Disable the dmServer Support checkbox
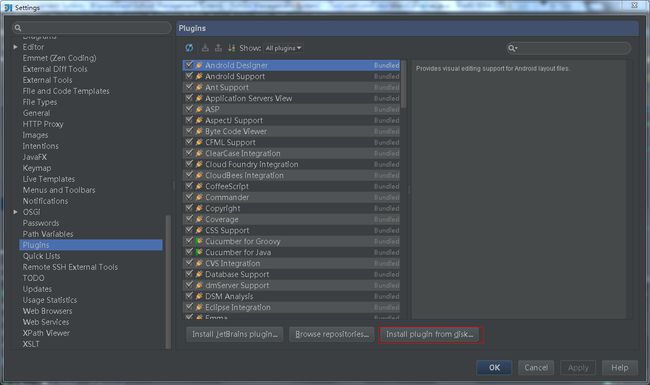 pyautogui.click(x=189, y=285)
